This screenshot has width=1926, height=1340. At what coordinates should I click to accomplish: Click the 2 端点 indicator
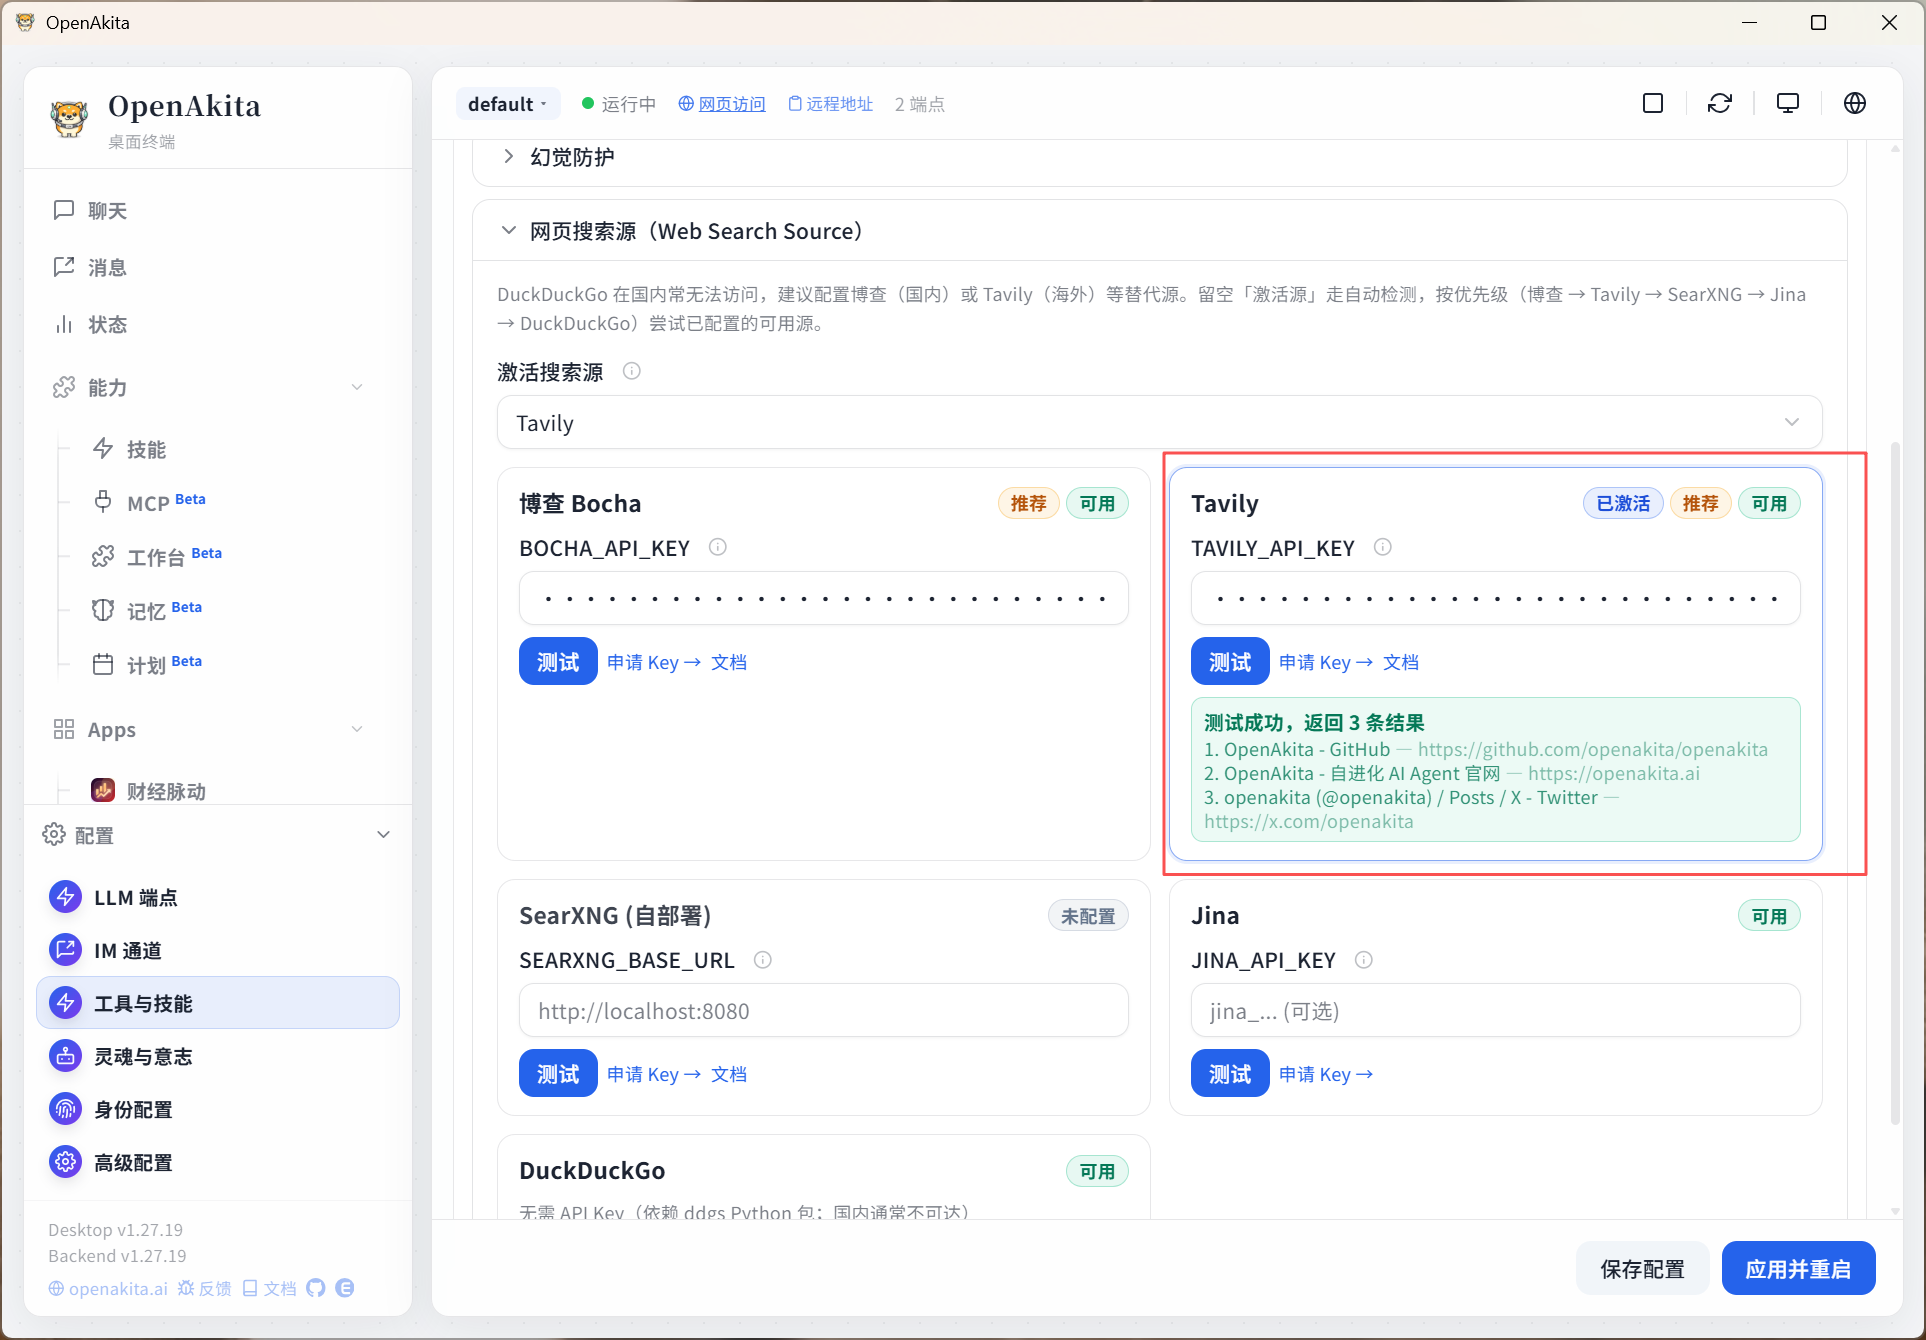[920, 104]
